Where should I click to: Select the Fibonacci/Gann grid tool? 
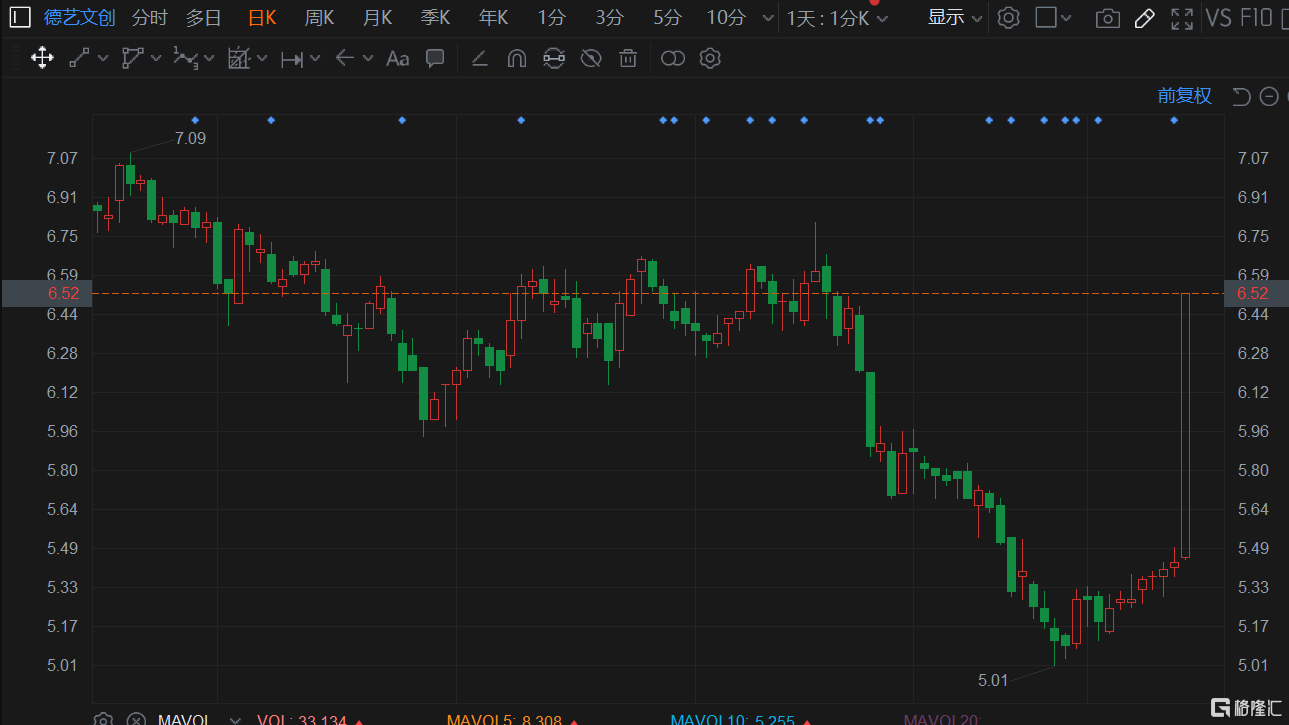coord(239,58)
